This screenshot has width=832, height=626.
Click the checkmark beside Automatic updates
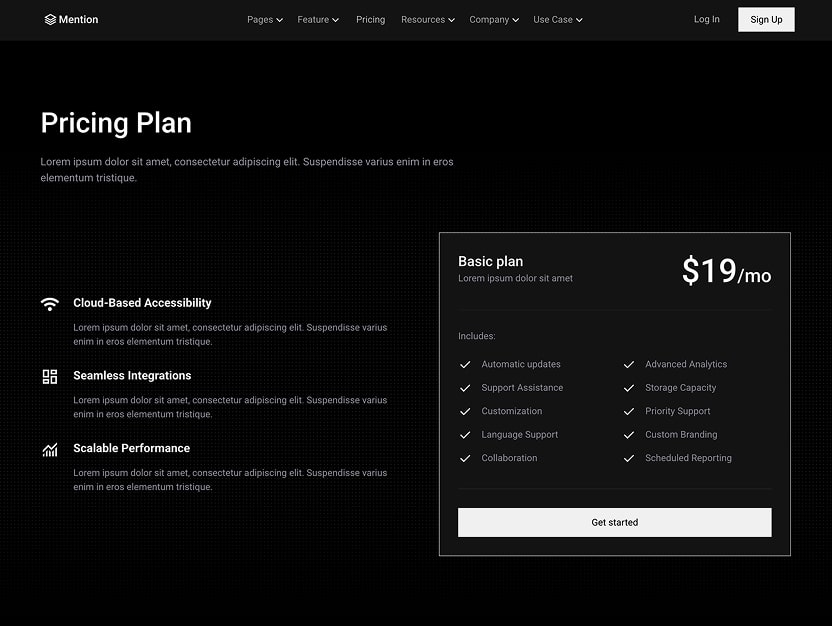465,364
